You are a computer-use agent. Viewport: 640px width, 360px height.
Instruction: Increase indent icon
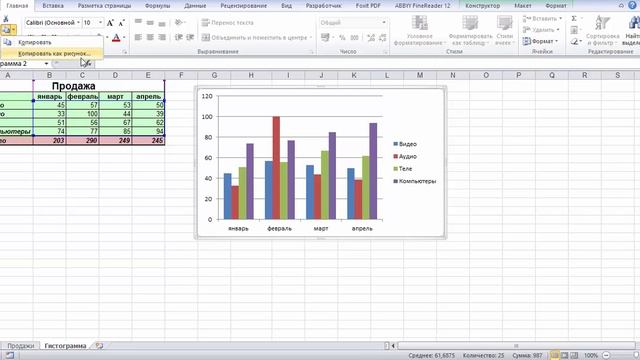pos(190,37)
